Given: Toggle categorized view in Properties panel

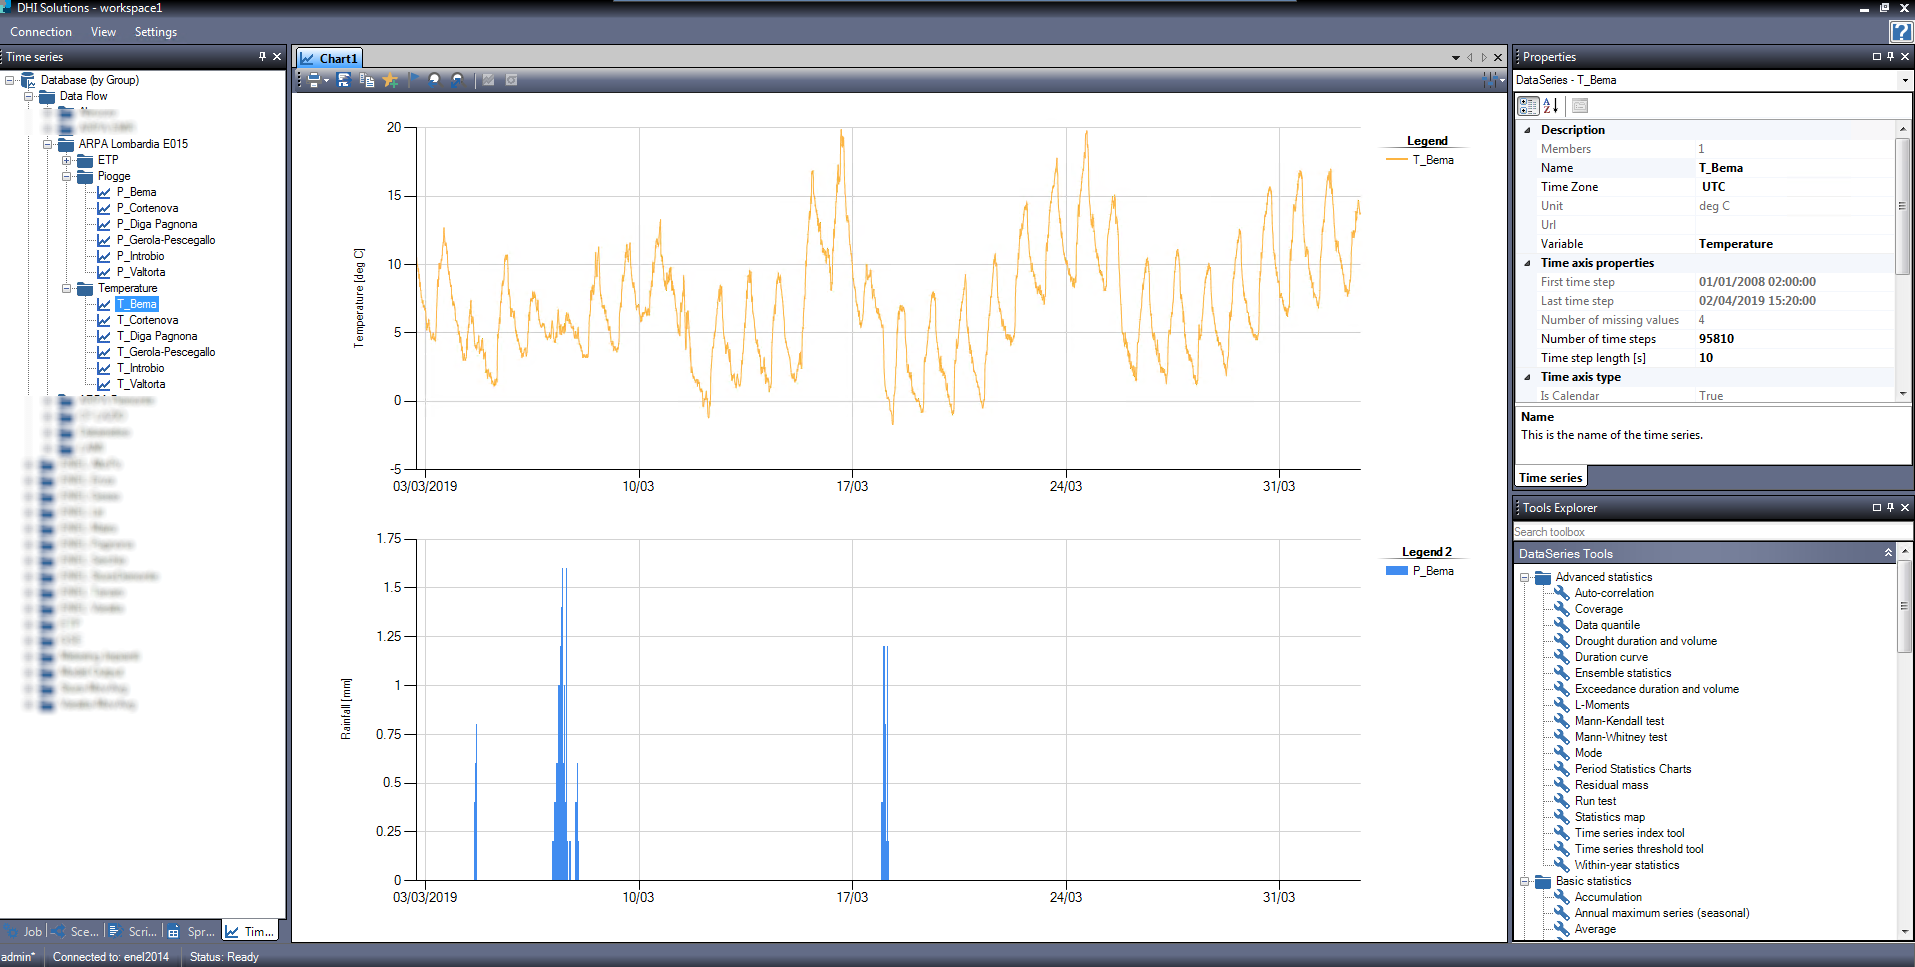Looking at the screenshot, I should (x=1528, y=106).
